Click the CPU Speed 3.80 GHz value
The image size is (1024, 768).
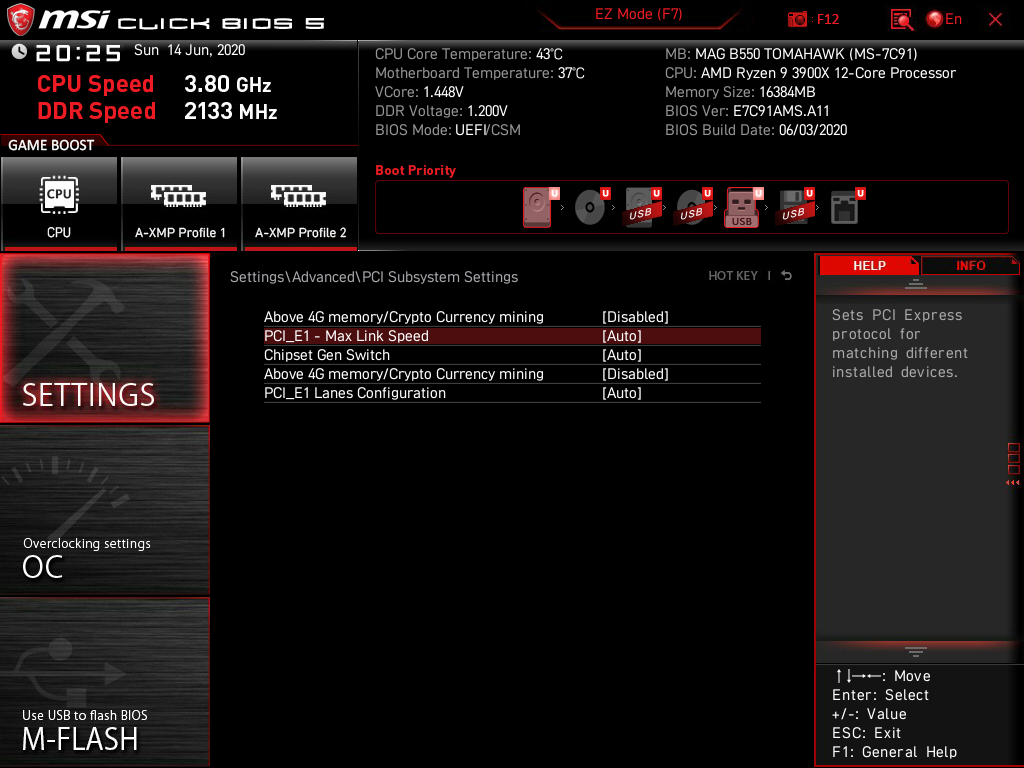(227, 84)
